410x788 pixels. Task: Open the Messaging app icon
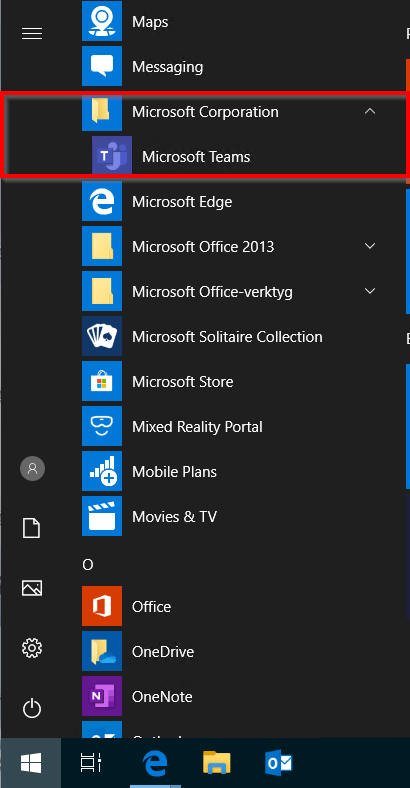(102, 66)
